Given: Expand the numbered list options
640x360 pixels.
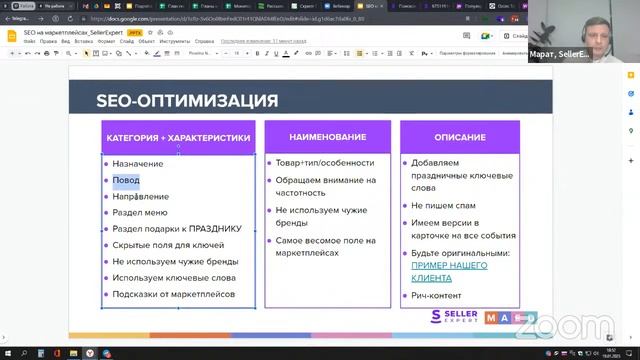Looking at the screenshot, I should (382, 53).
